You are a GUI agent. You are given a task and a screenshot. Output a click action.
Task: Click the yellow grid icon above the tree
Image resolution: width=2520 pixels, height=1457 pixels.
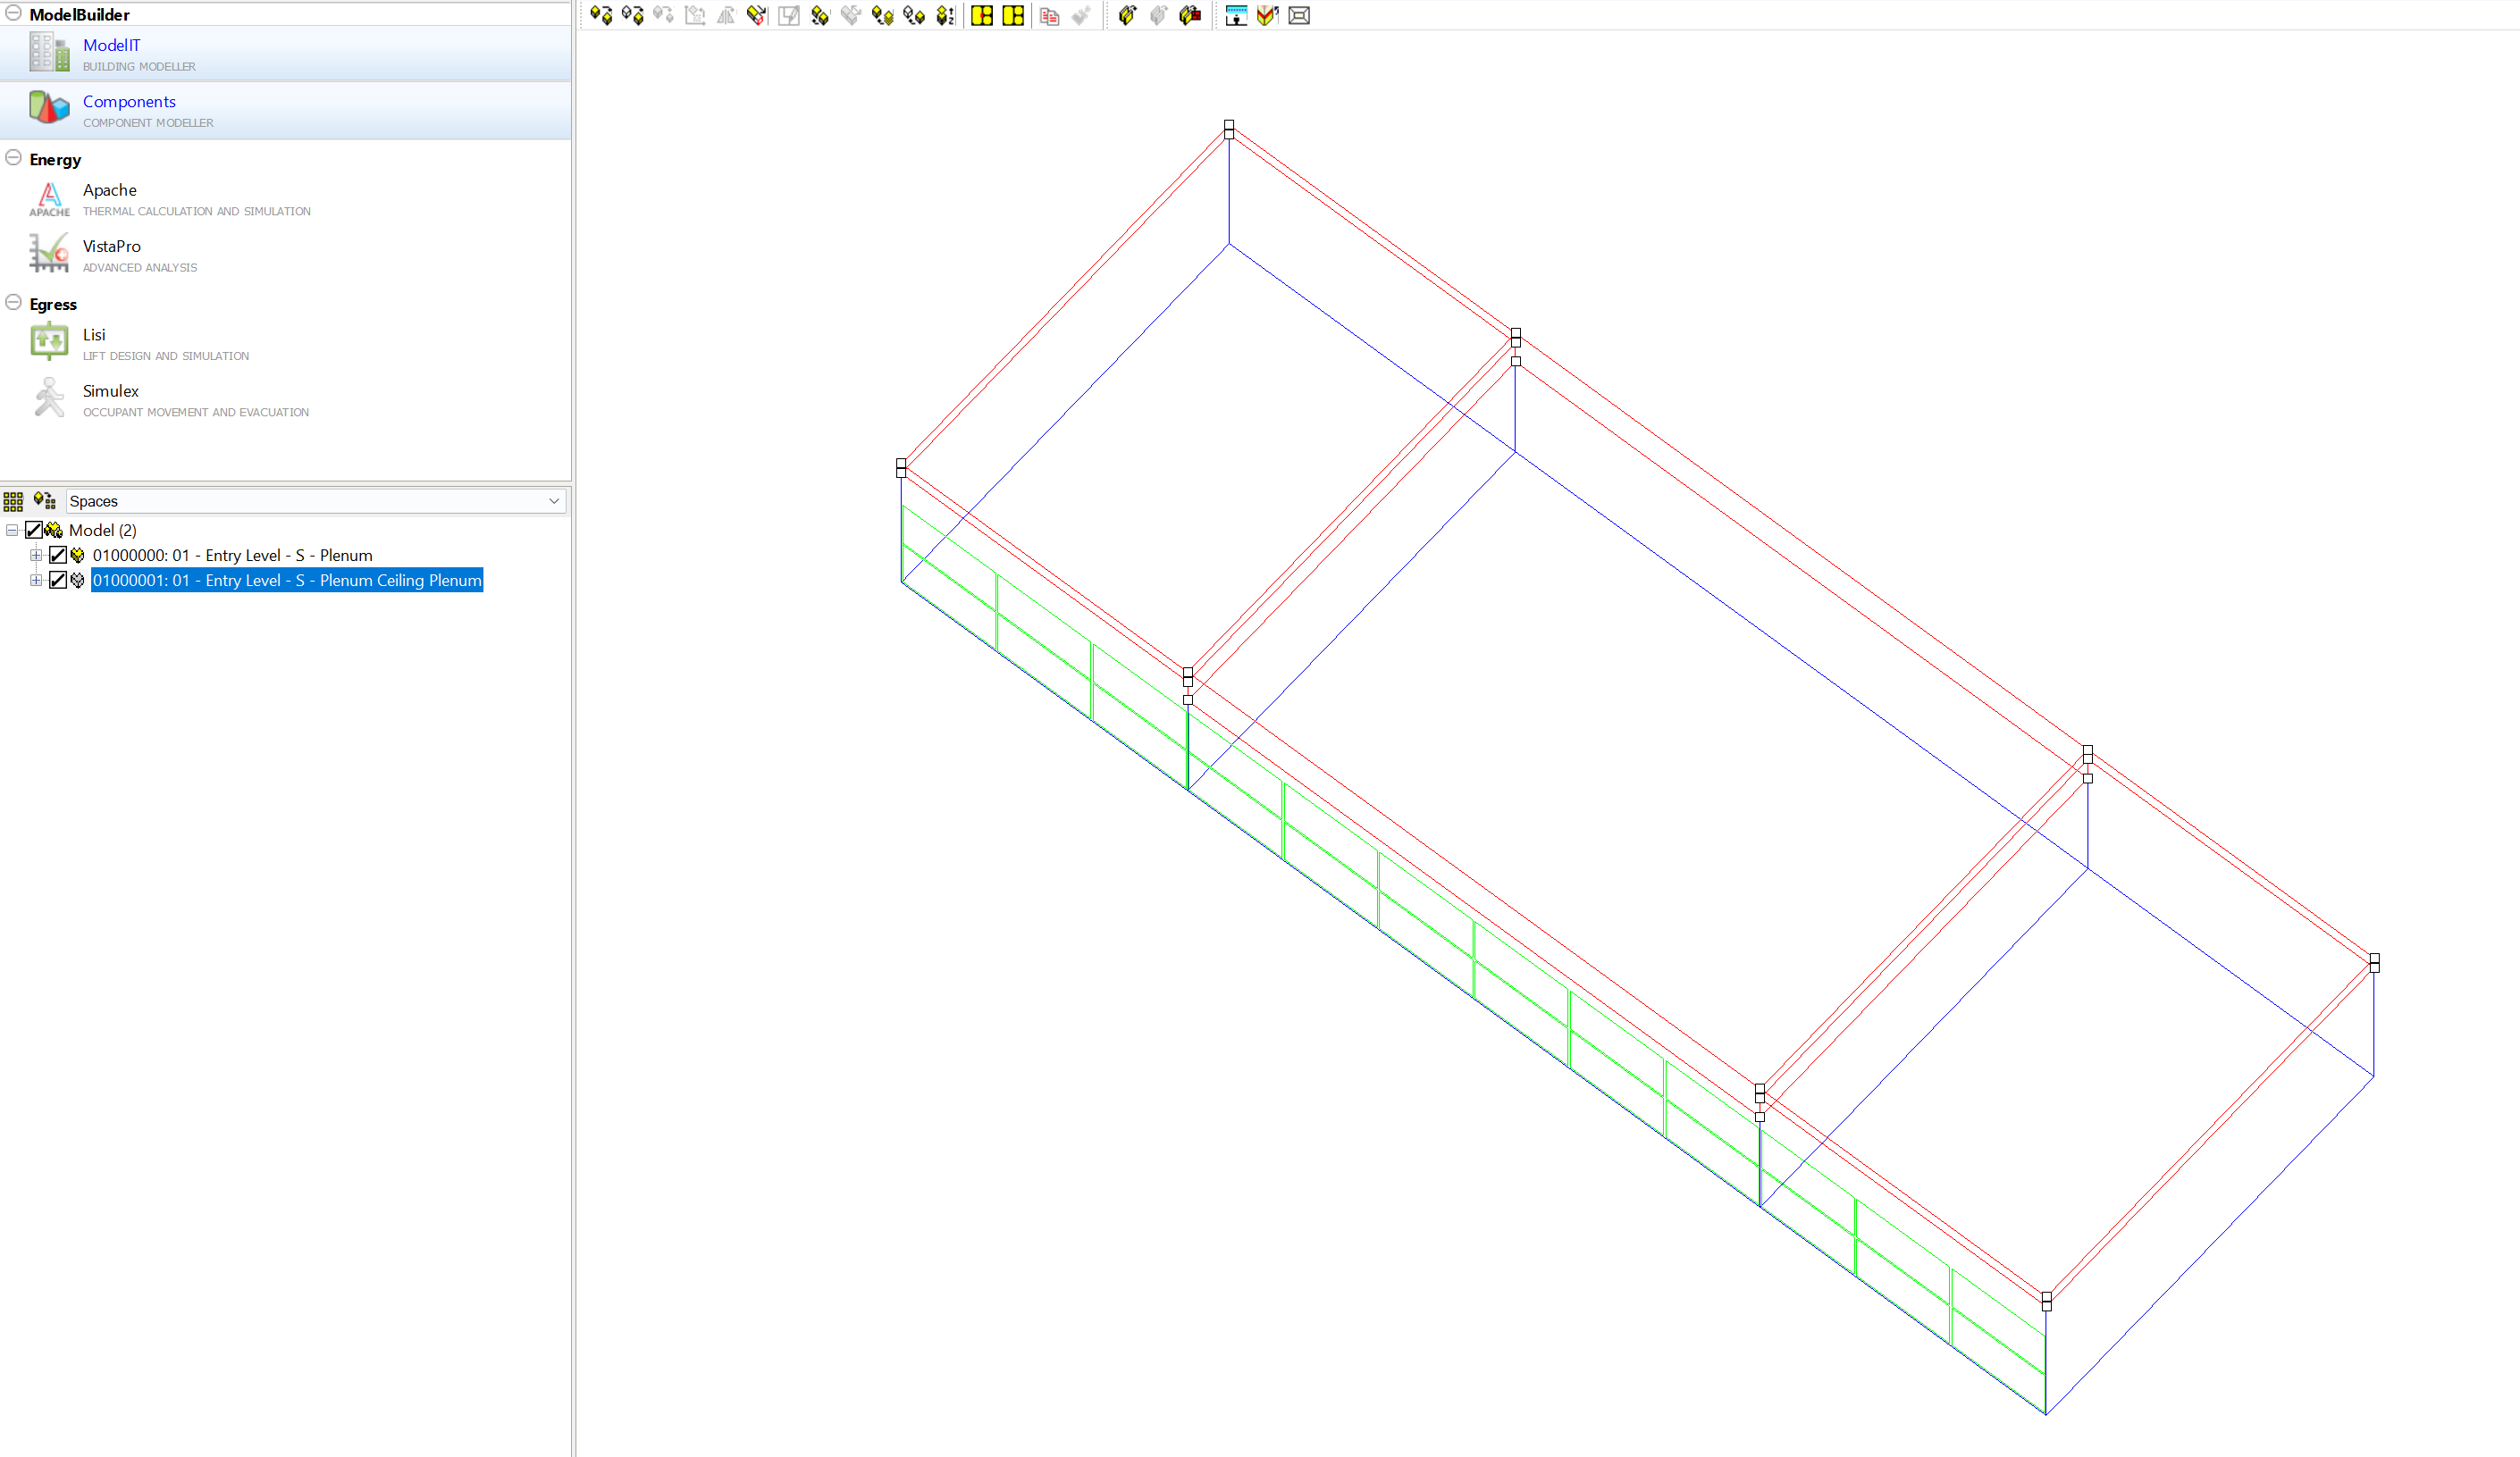click(x=13, y=501)
